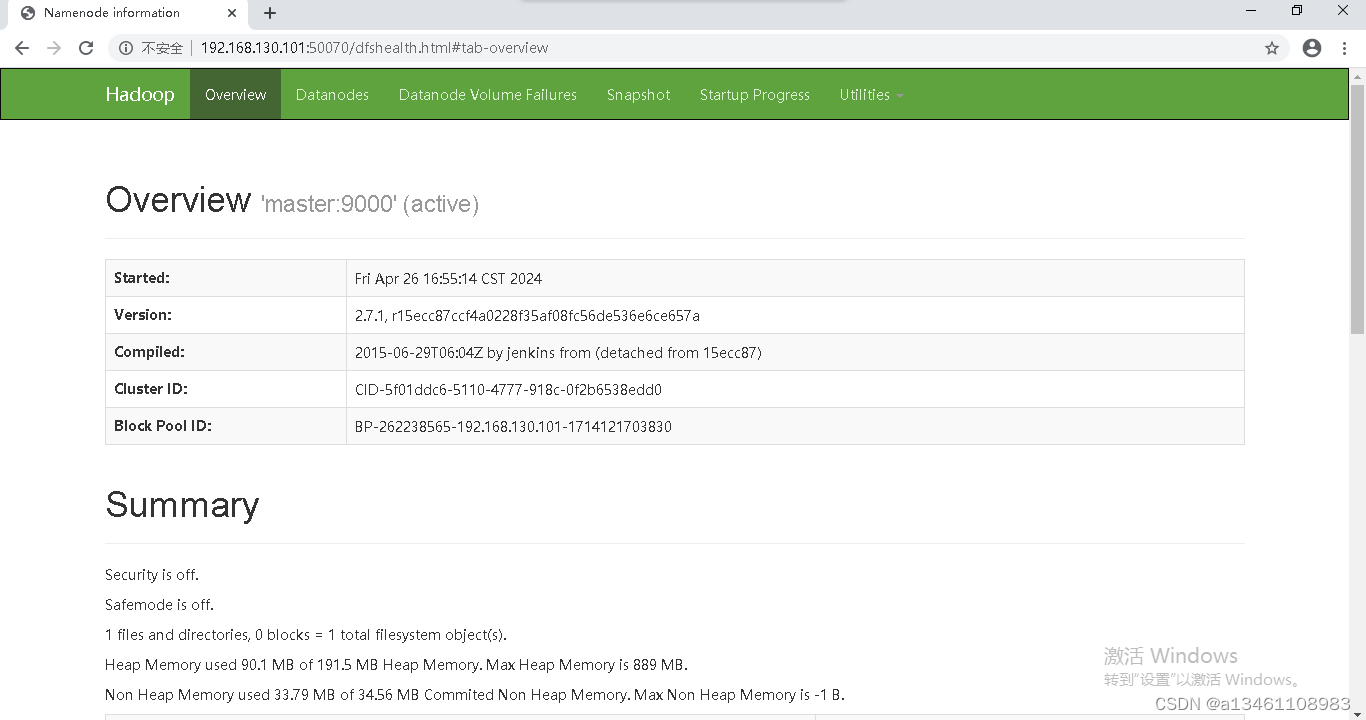This screenshot has width=1366, height=720.
Task: Restore down the Chrome window
Action: [x=1297, y=11]
